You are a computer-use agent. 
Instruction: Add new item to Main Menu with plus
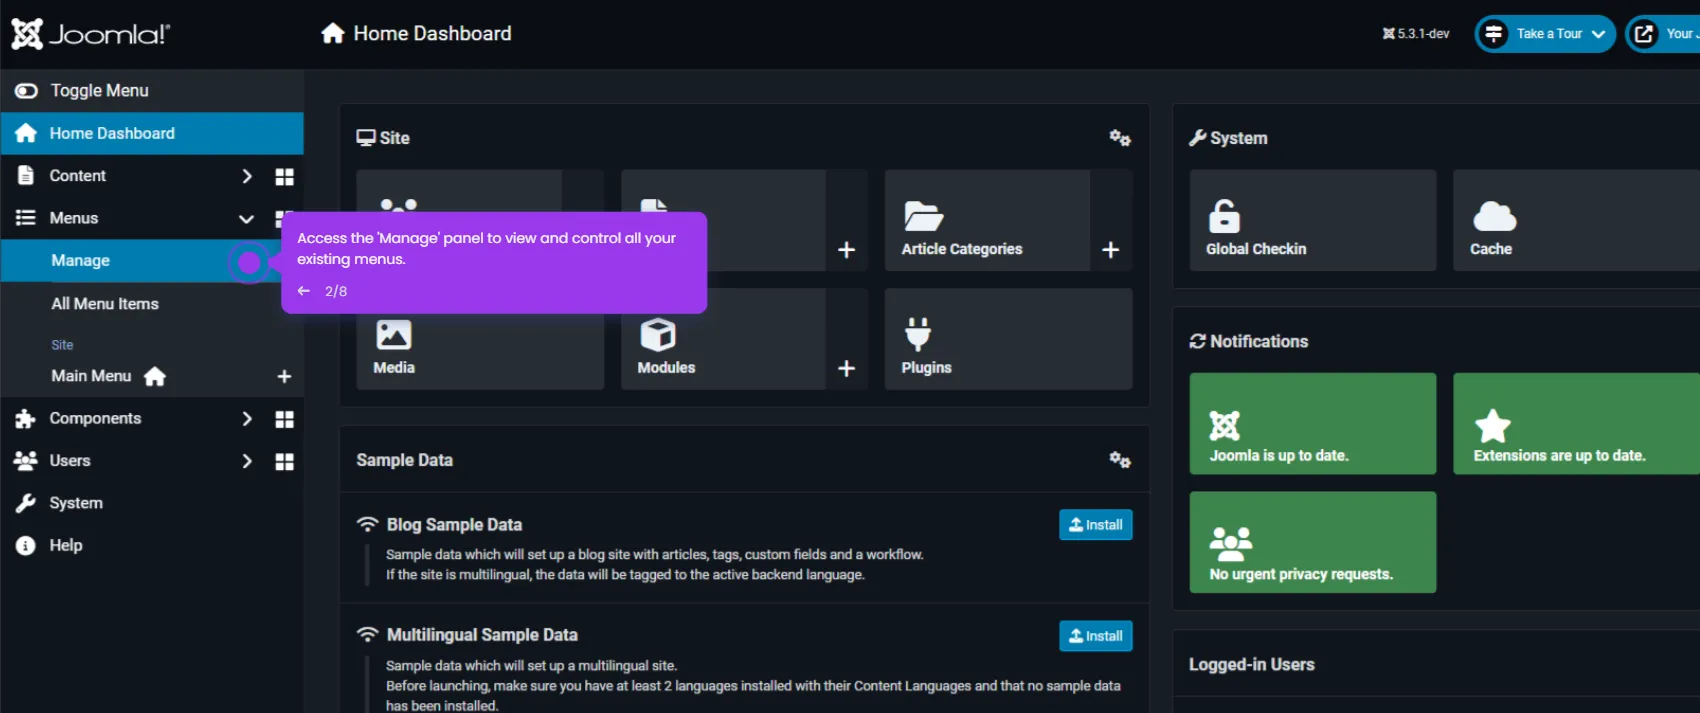(284, 377)
